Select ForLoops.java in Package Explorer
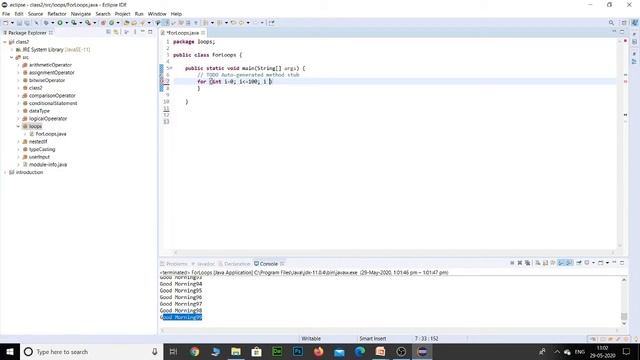 pos(51,134)
